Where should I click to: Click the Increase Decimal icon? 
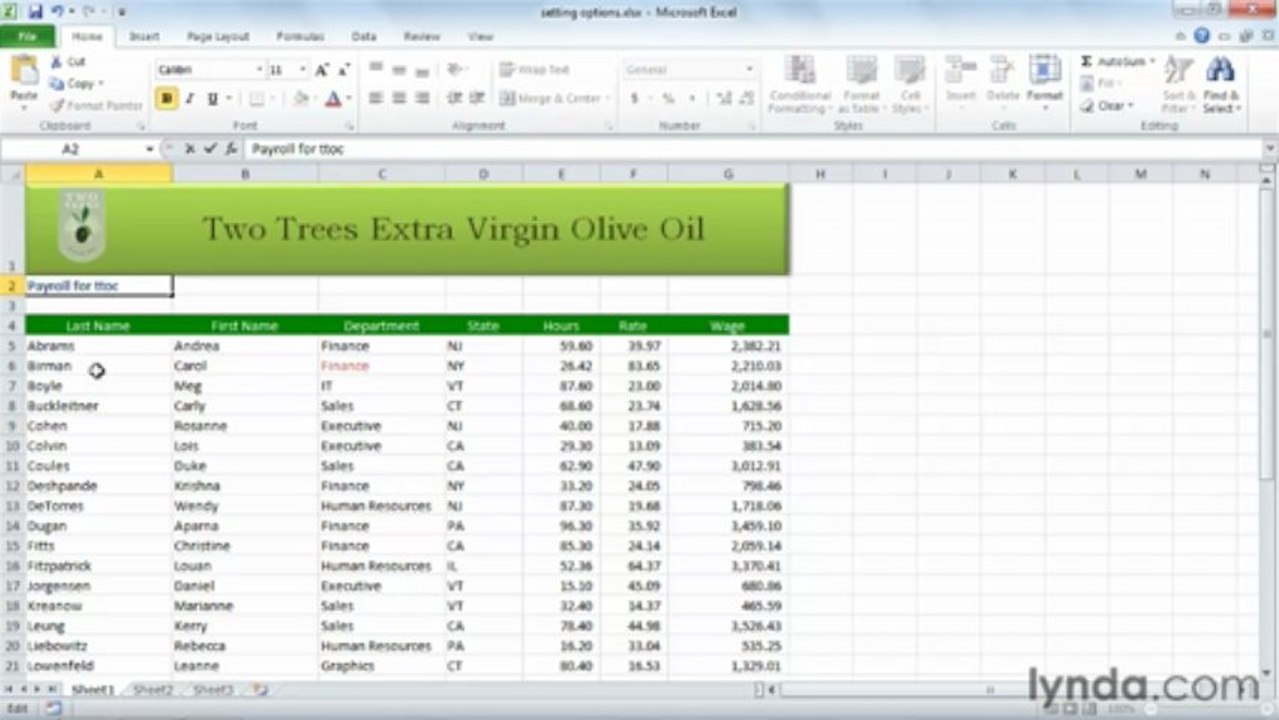[x=724, y=98]
